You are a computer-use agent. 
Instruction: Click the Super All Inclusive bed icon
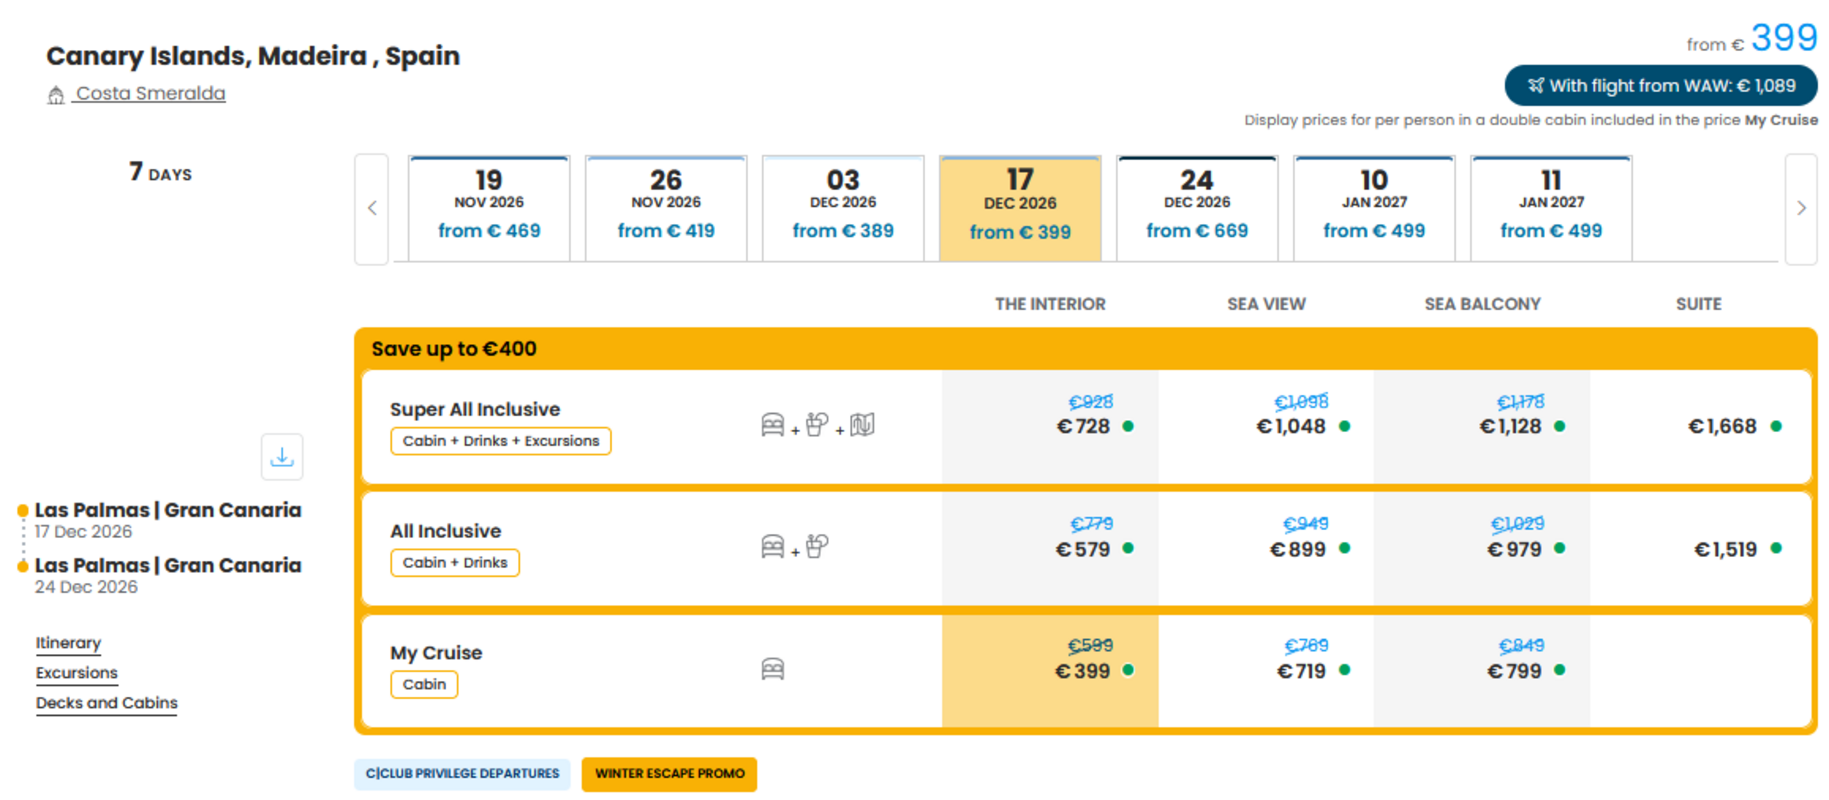tap(773, 425)
